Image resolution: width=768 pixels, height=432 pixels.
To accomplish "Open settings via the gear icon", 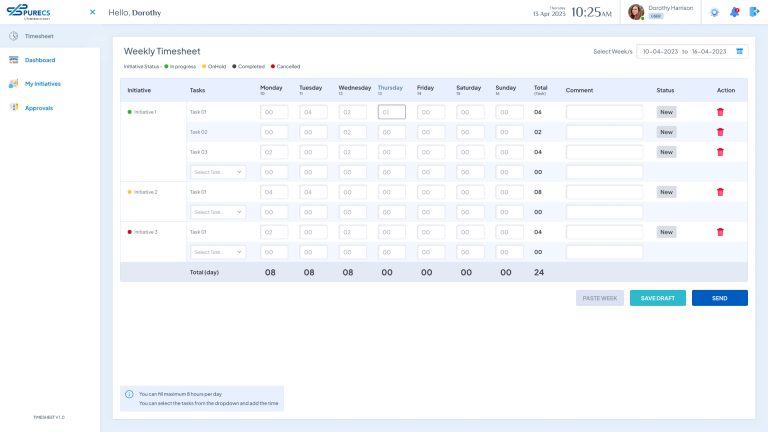I will [x=714, y=12].
